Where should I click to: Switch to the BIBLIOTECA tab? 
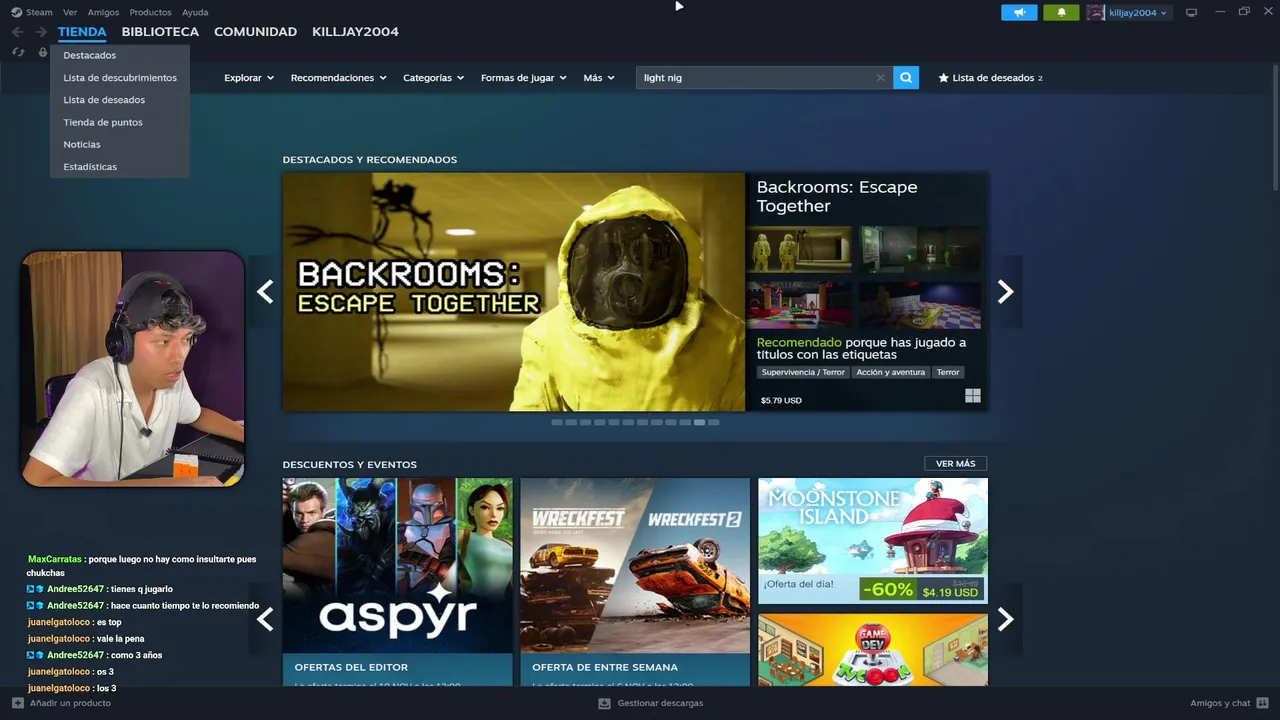160,32
